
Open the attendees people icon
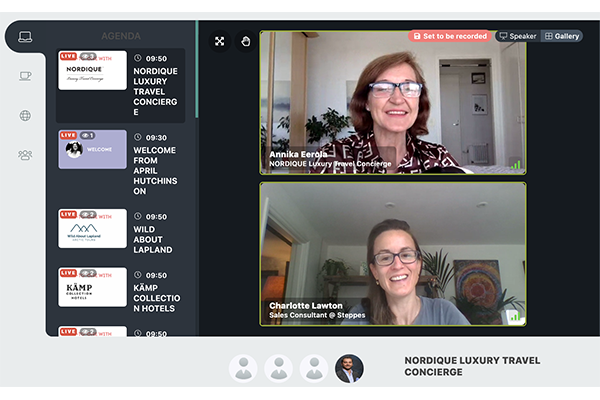[25, 155]
